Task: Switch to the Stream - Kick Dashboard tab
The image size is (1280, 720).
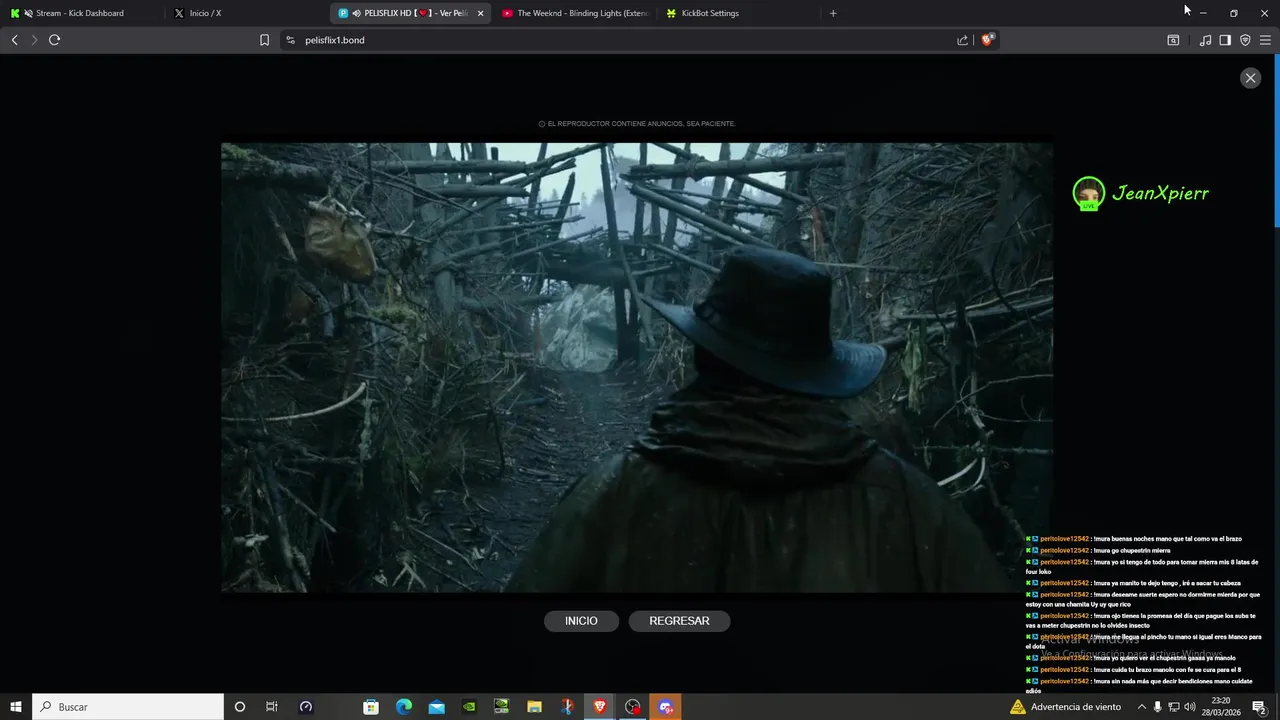Action: pos(82,13)
